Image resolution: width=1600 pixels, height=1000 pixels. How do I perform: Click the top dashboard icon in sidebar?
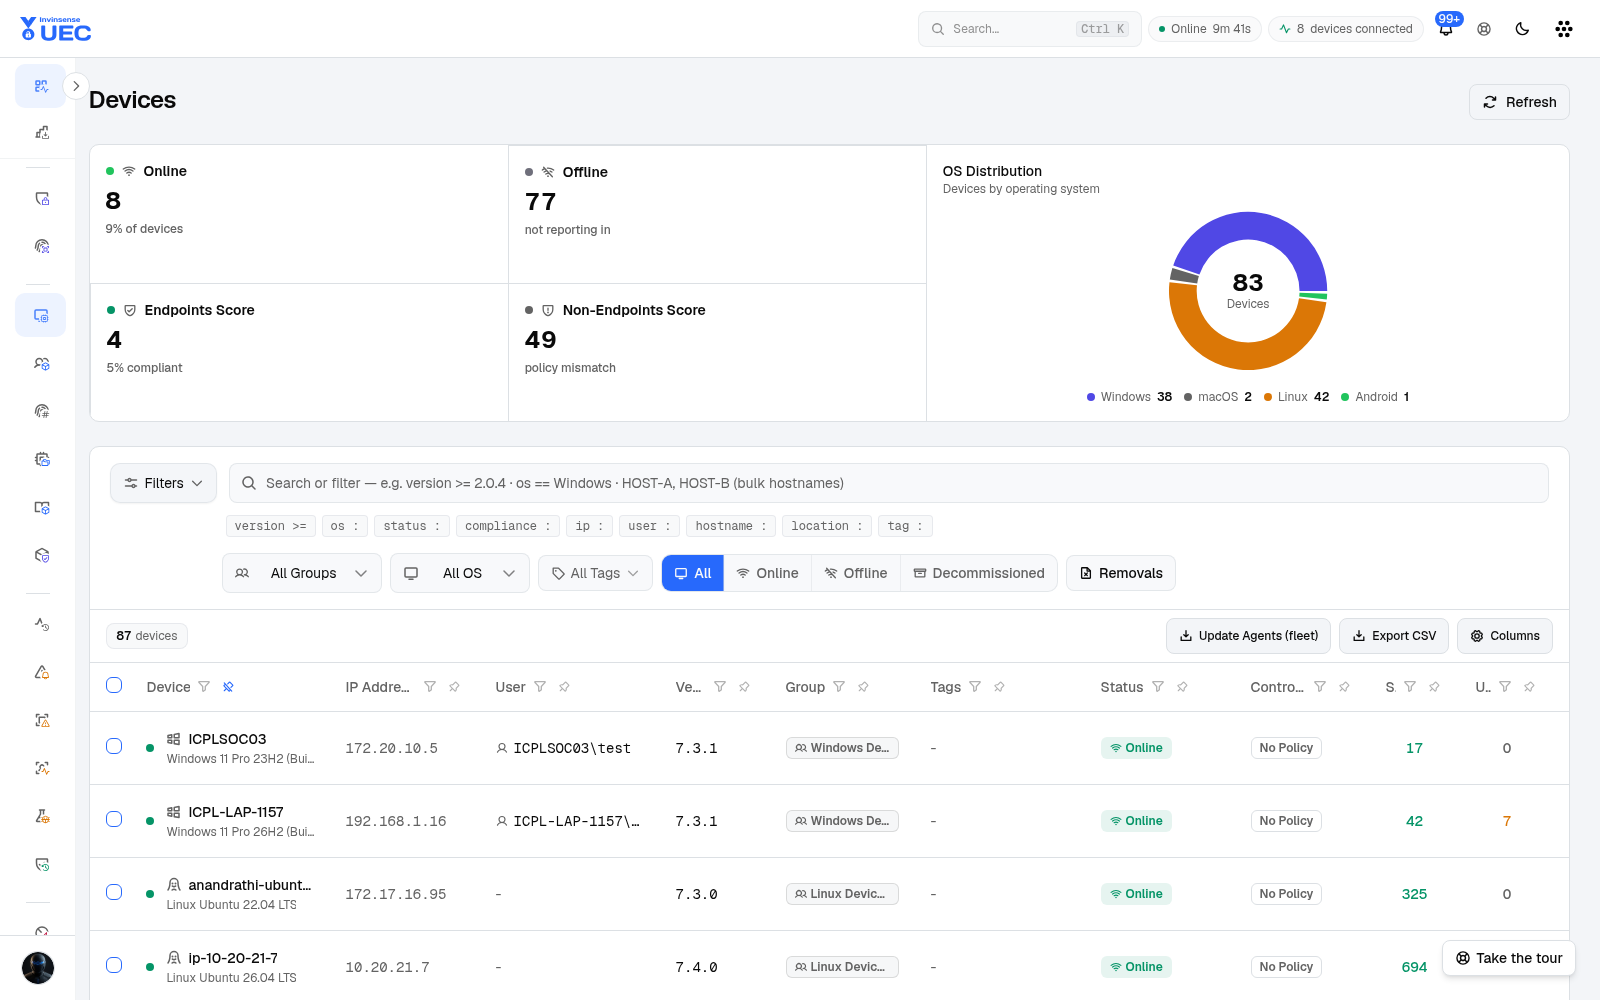[41, 86]
